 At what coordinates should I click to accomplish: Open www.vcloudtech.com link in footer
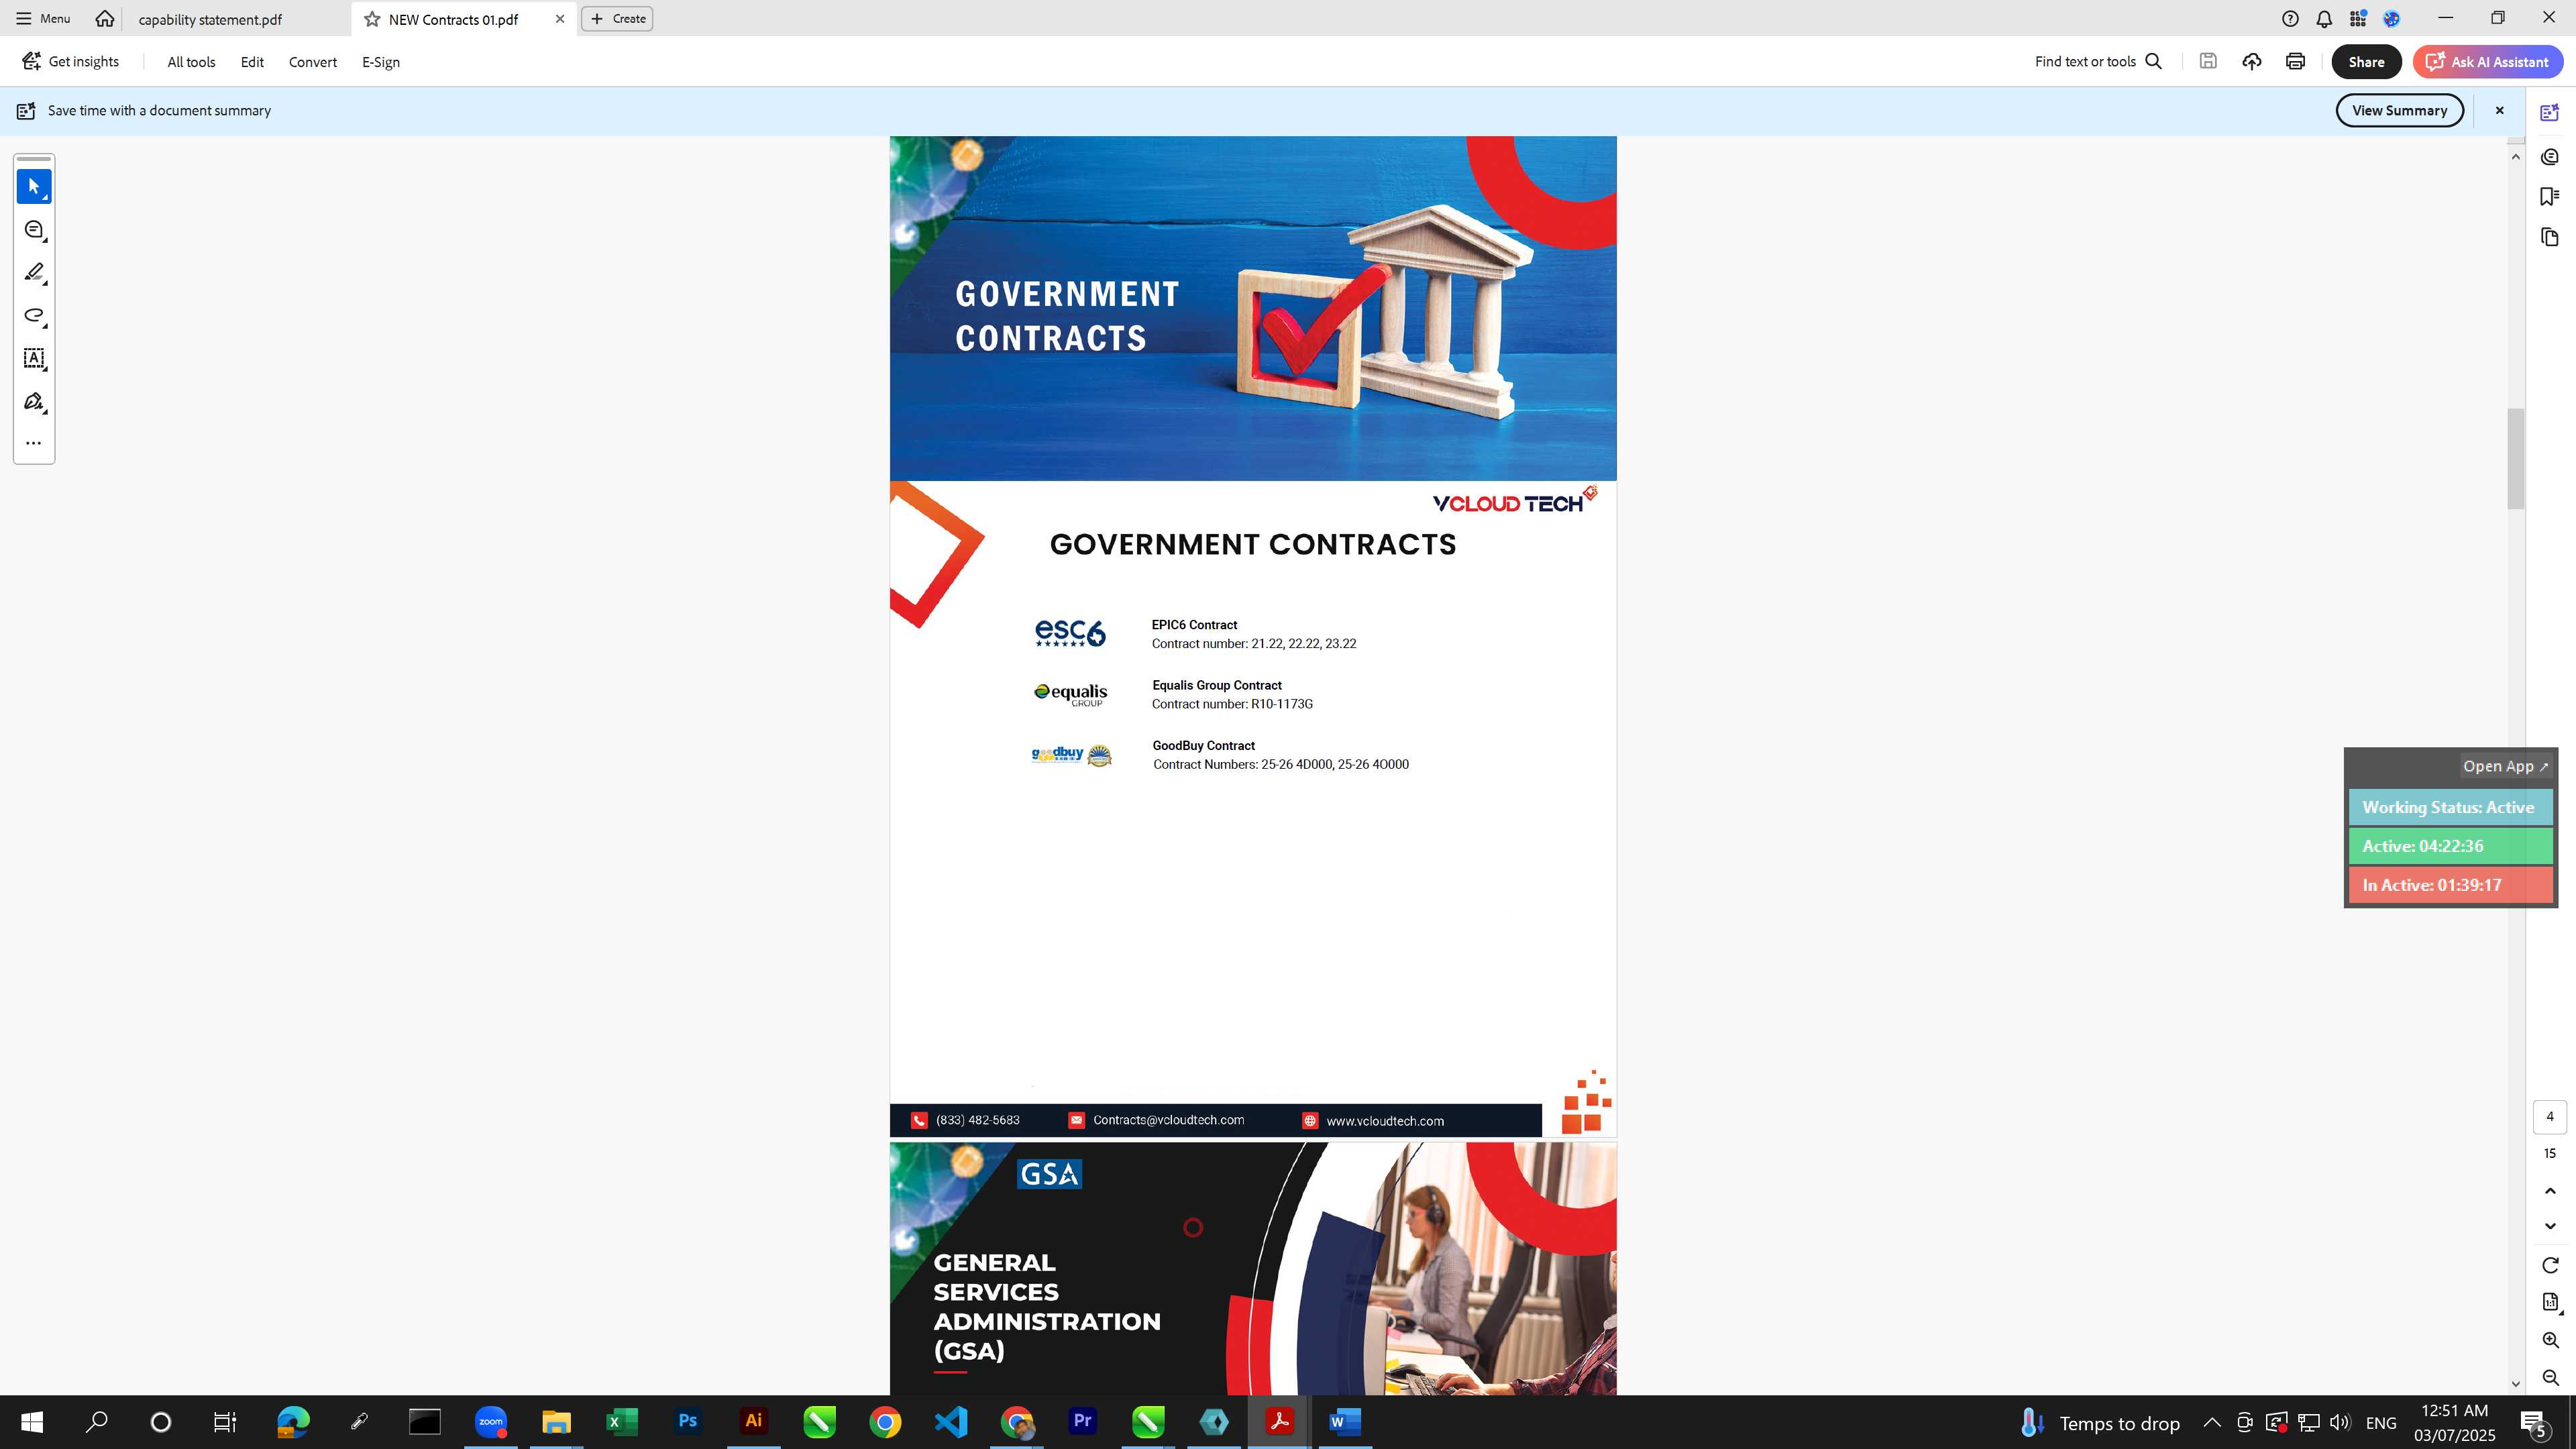[x=1385, y=1121]
